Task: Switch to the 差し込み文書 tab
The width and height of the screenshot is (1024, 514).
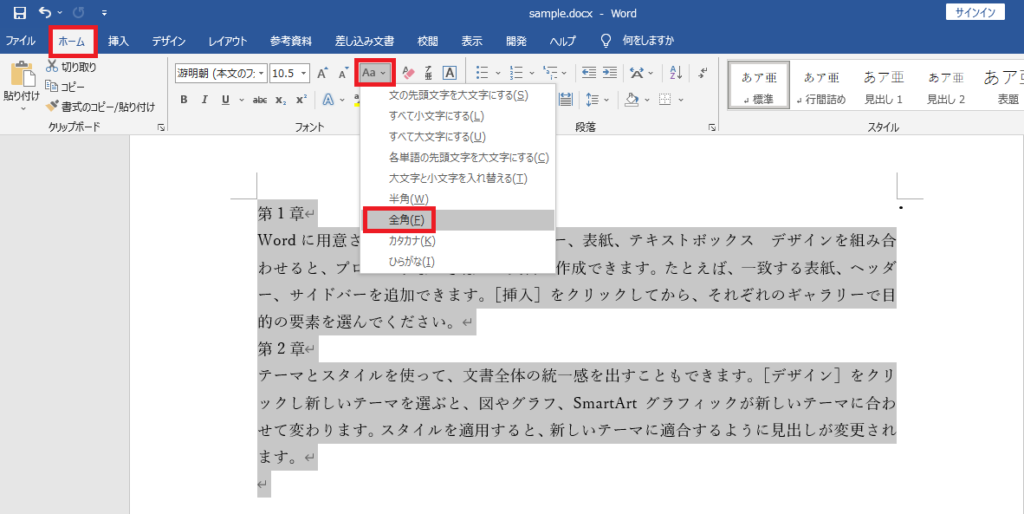Action: [364, 40]
